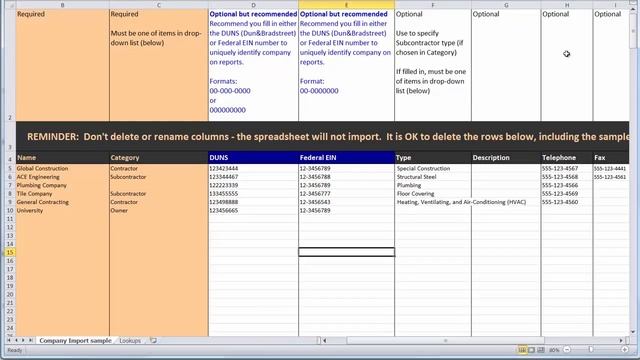Click horizontal scrollbar left arrow
Screen dimensions: 640x360
pos(325,340)
